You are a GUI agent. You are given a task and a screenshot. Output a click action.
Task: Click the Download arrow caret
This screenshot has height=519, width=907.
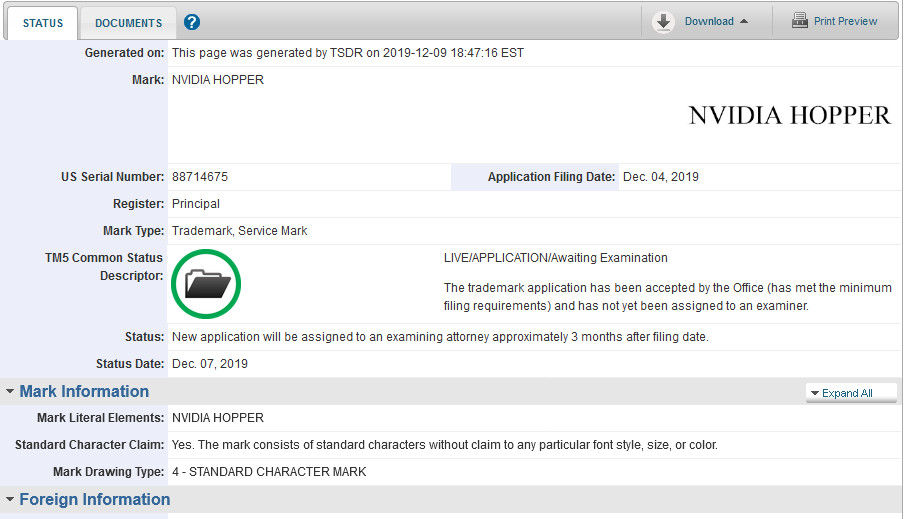pos(744,21)
